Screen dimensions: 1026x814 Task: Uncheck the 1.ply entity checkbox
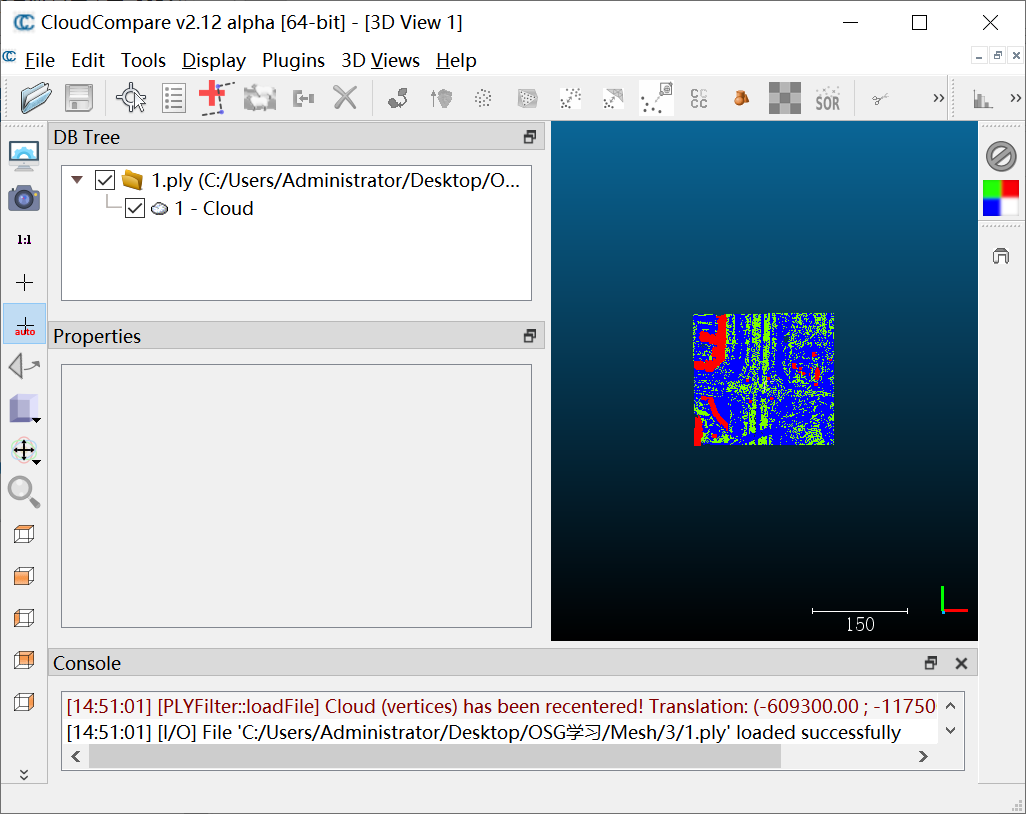coord(104,180)
